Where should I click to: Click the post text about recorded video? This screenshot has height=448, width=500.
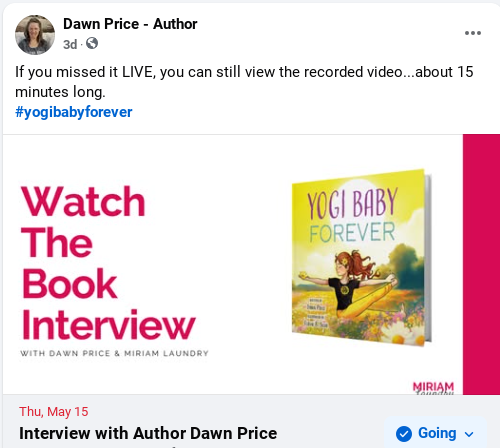(244, 82)
